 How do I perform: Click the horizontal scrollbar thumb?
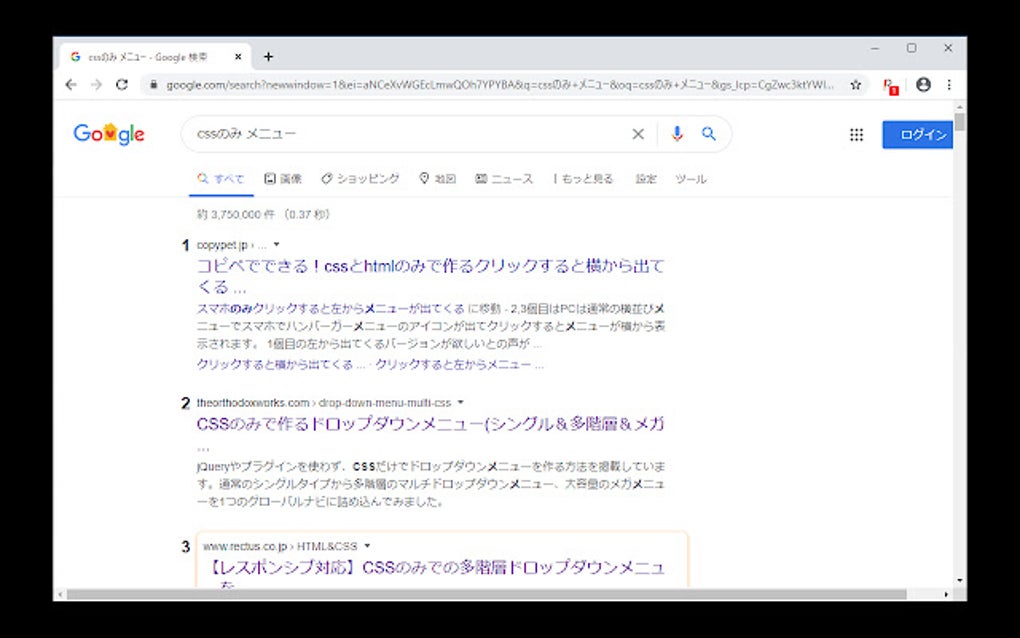click(487, 594)
